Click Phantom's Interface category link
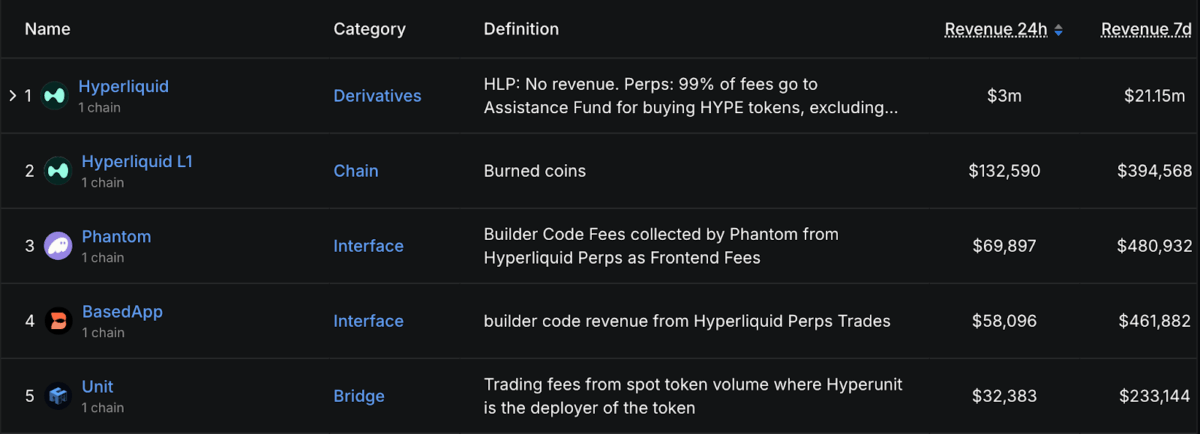Screen dimensions: 1200x434 [x=368, y=246]
